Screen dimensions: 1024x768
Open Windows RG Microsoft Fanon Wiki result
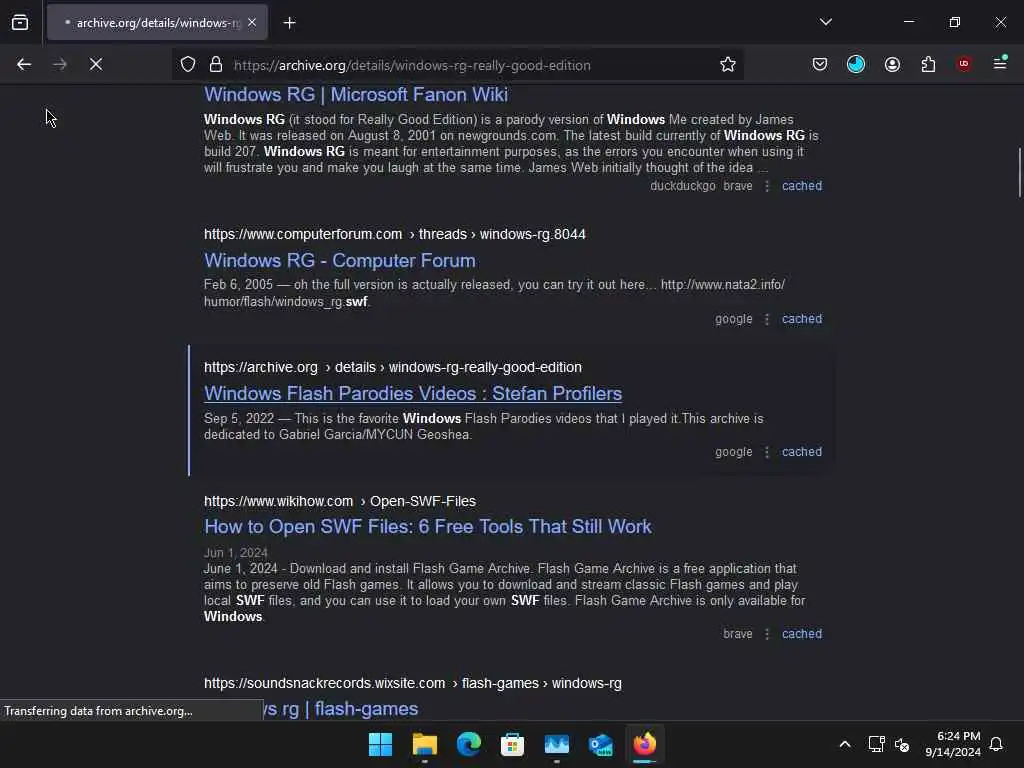click(356, 95)
